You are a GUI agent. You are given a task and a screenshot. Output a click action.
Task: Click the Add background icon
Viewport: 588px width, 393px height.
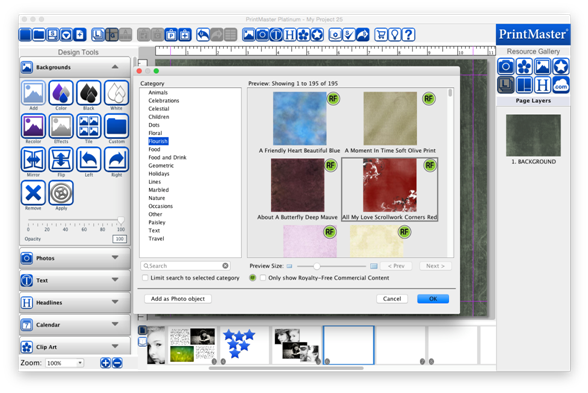(x=33, y=92)
